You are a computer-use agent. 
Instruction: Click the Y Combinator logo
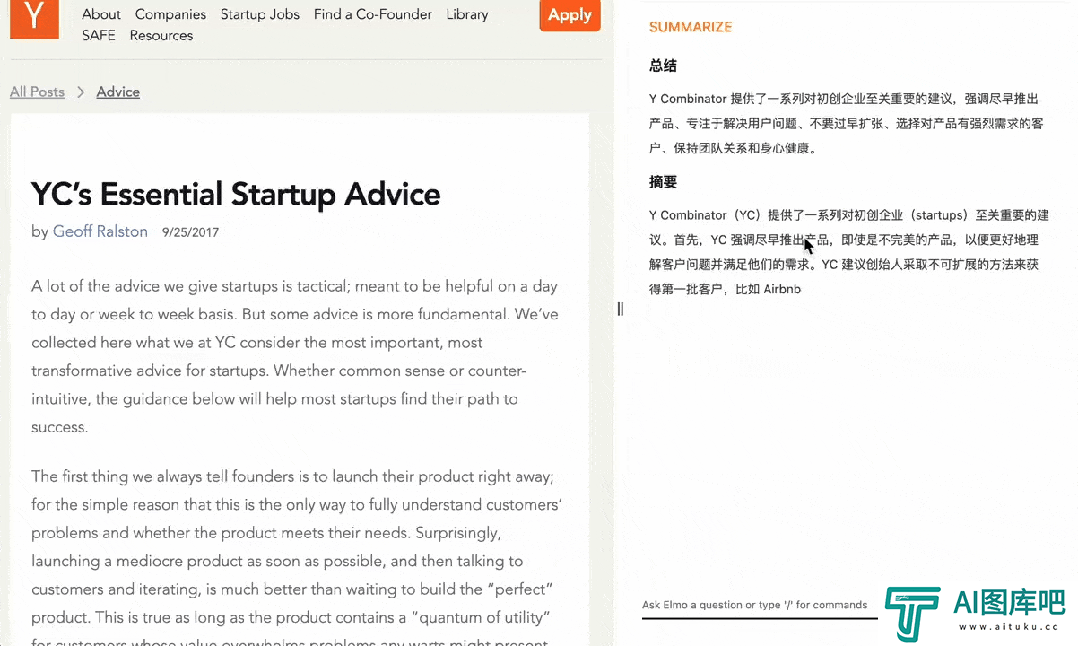[34, 17]
